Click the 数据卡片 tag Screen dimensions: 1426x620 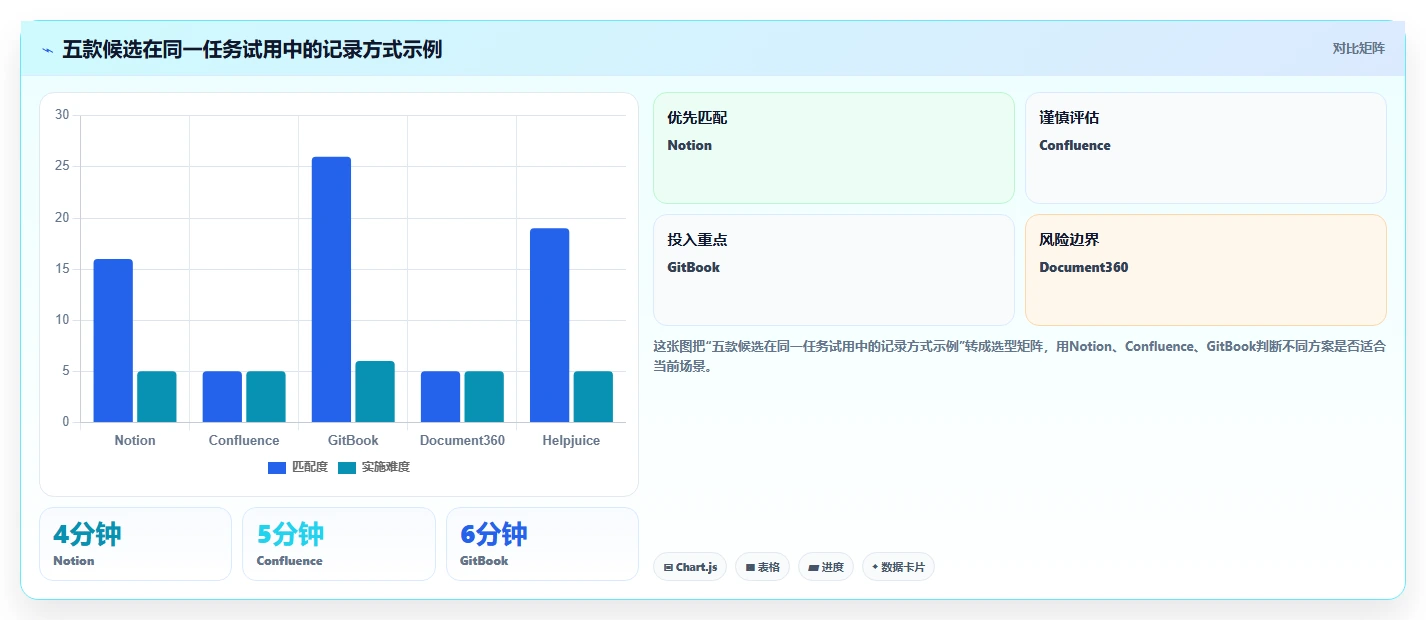(898, 567)
